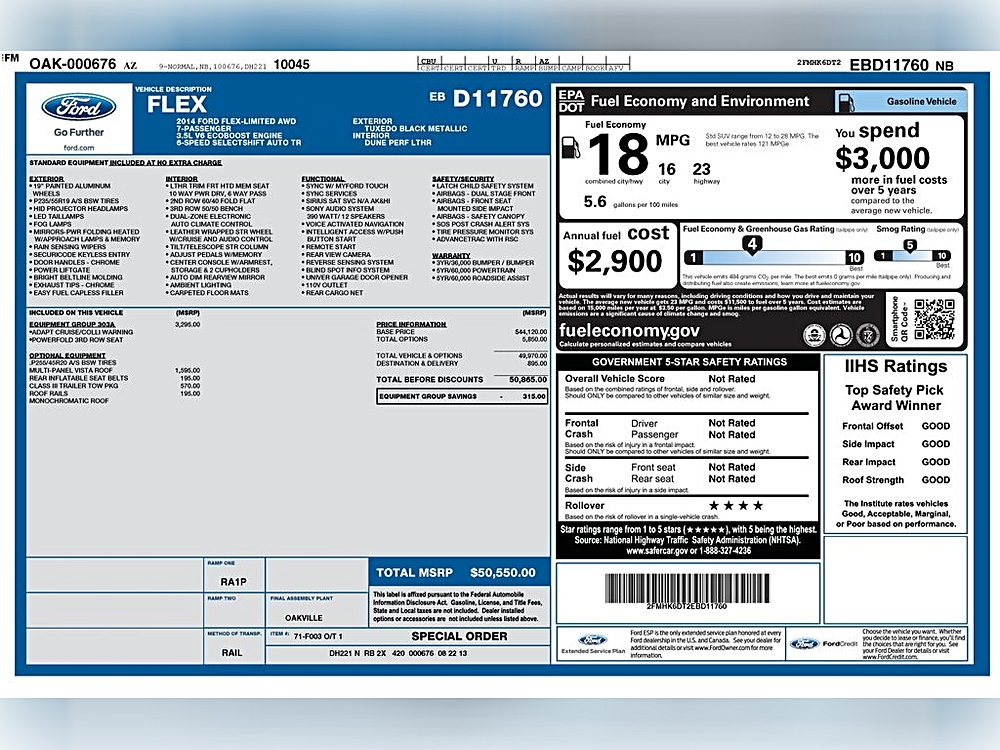
Task: Click the EPA DOT badge
Action: (571, 101)
